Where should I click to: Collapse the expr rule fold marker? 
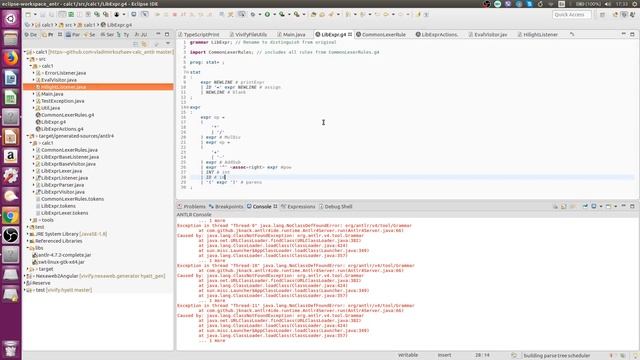click(x=187, y=107)
